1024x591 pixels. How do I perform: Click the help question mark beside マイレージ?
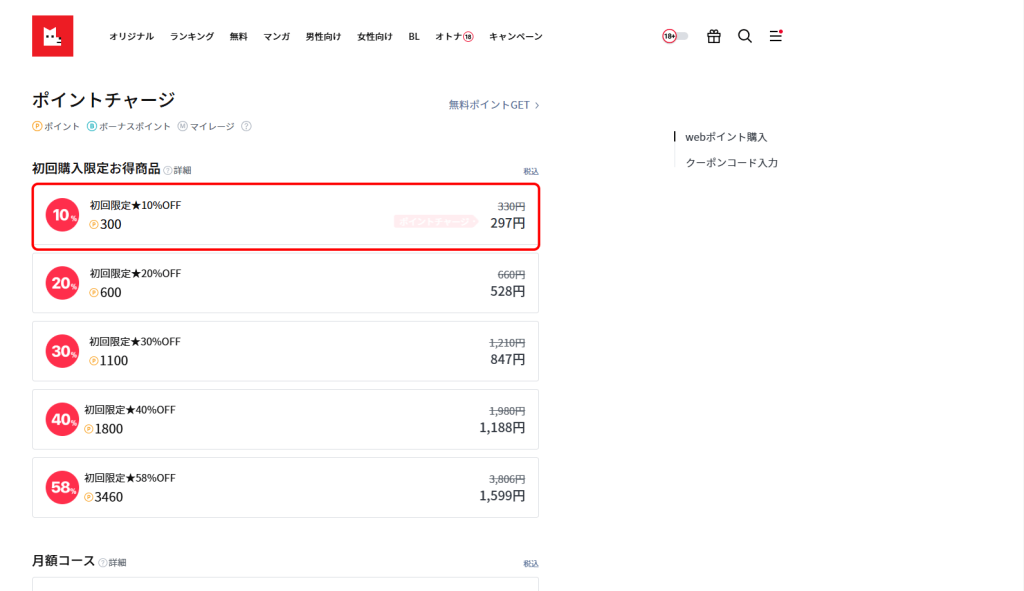click(246, 127)
